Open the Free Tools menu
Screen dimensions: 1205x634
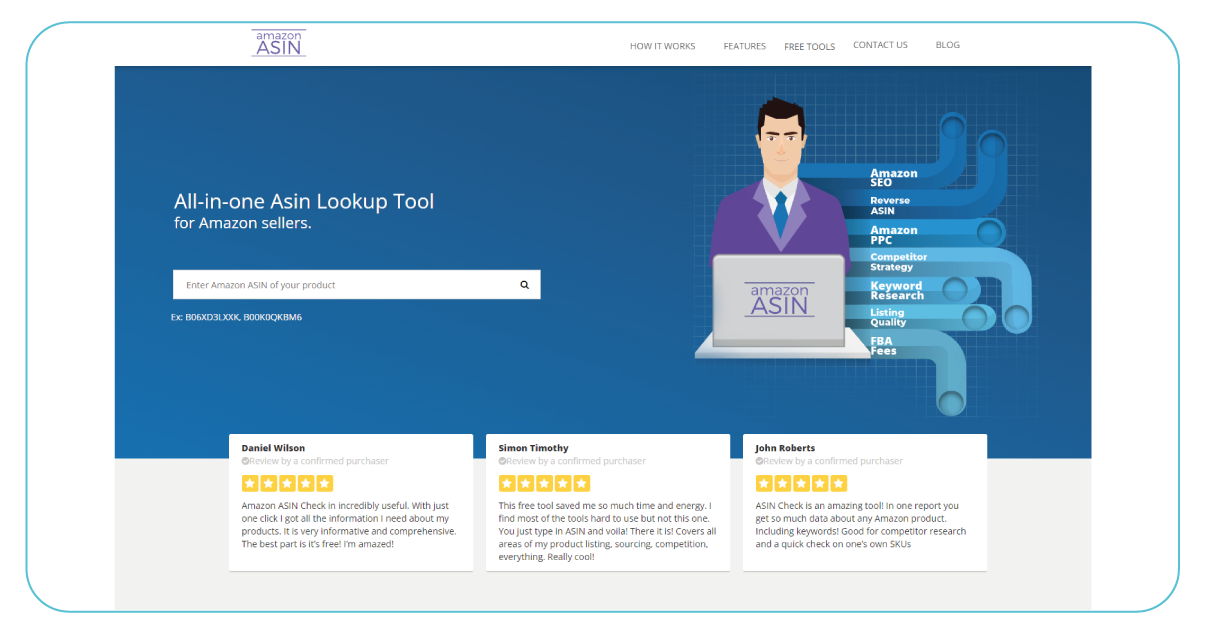[809, 46]
